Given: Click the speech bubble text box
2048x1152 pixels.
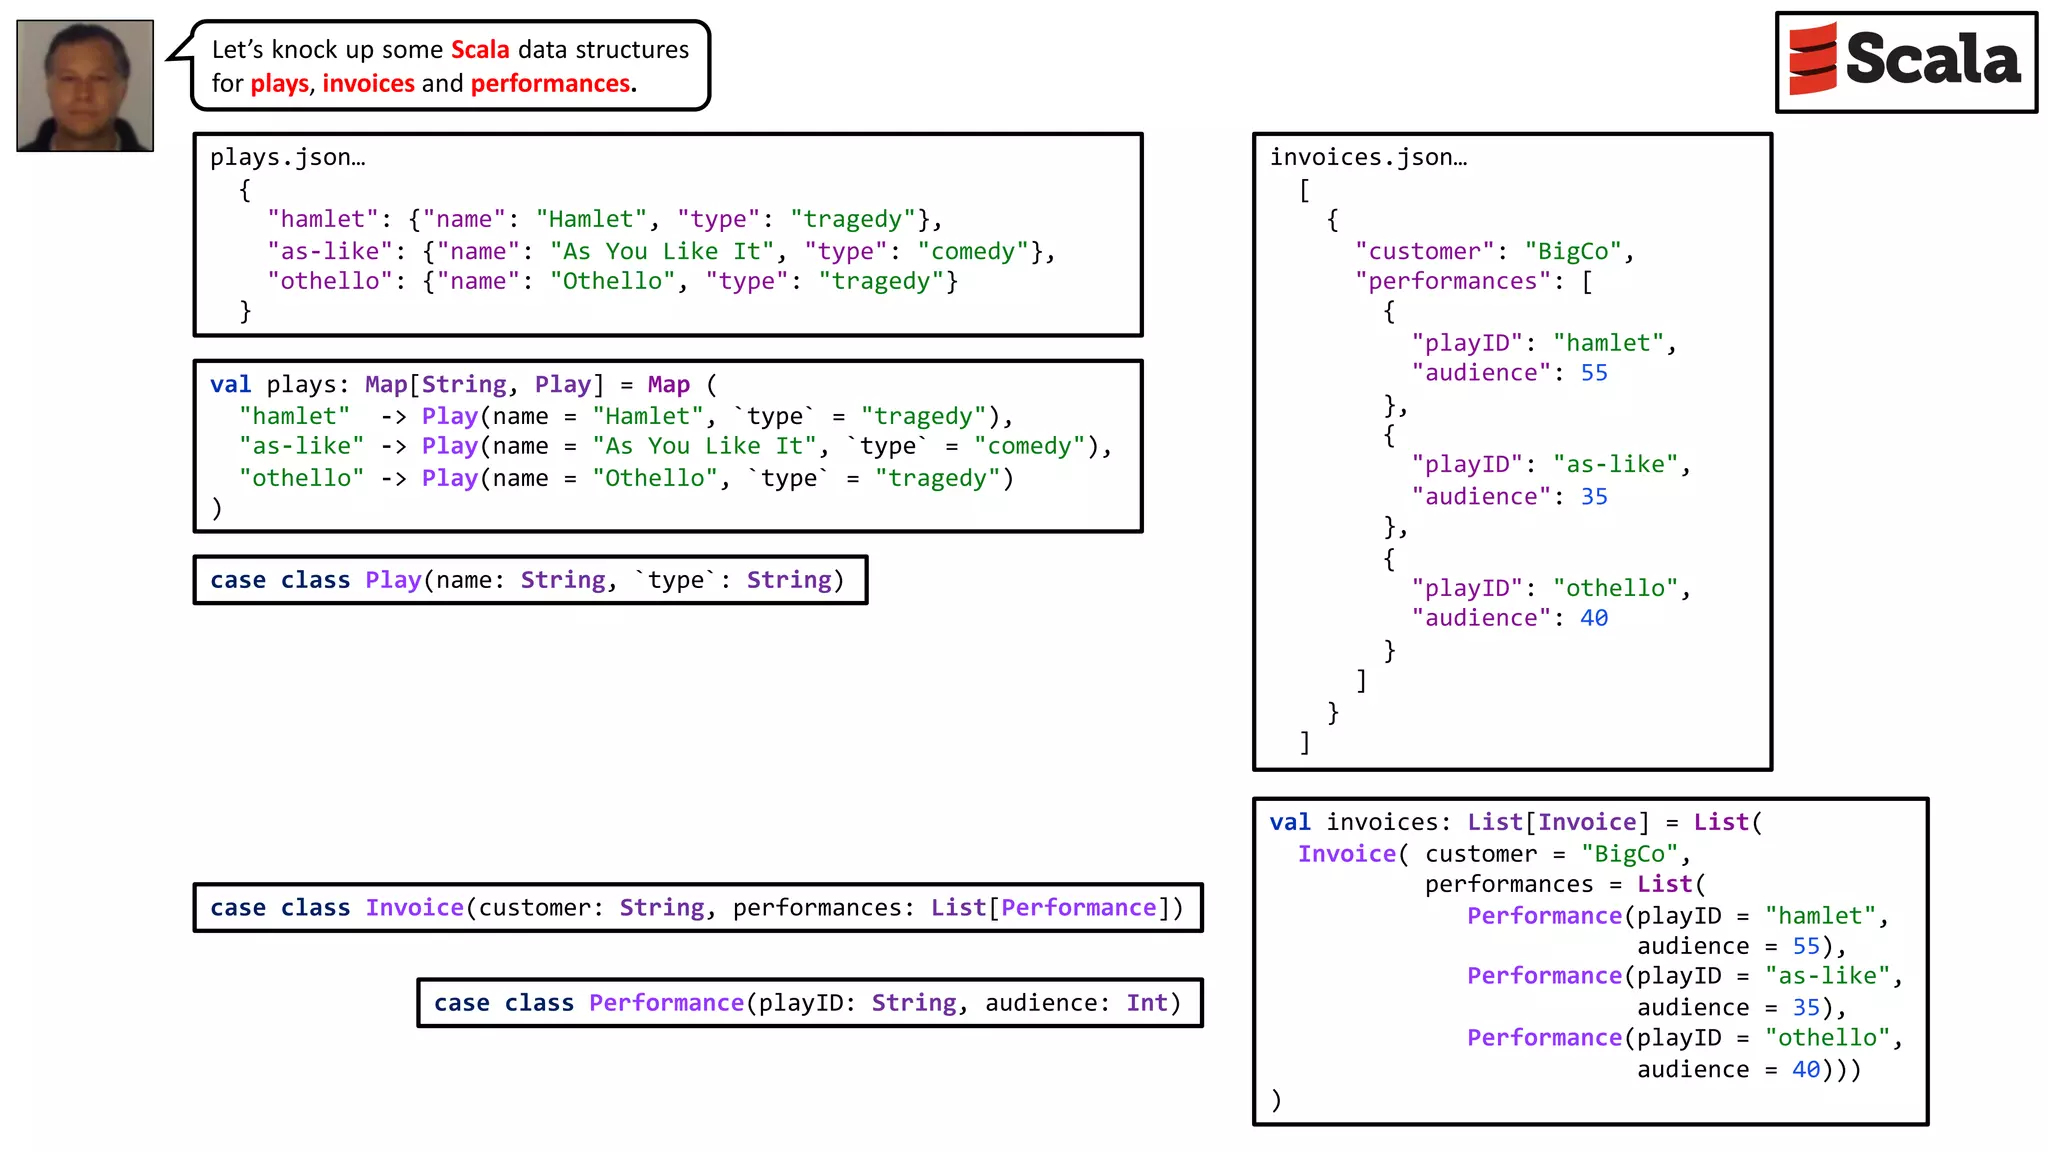Looking at the screenshot, I should pos(450,66).
